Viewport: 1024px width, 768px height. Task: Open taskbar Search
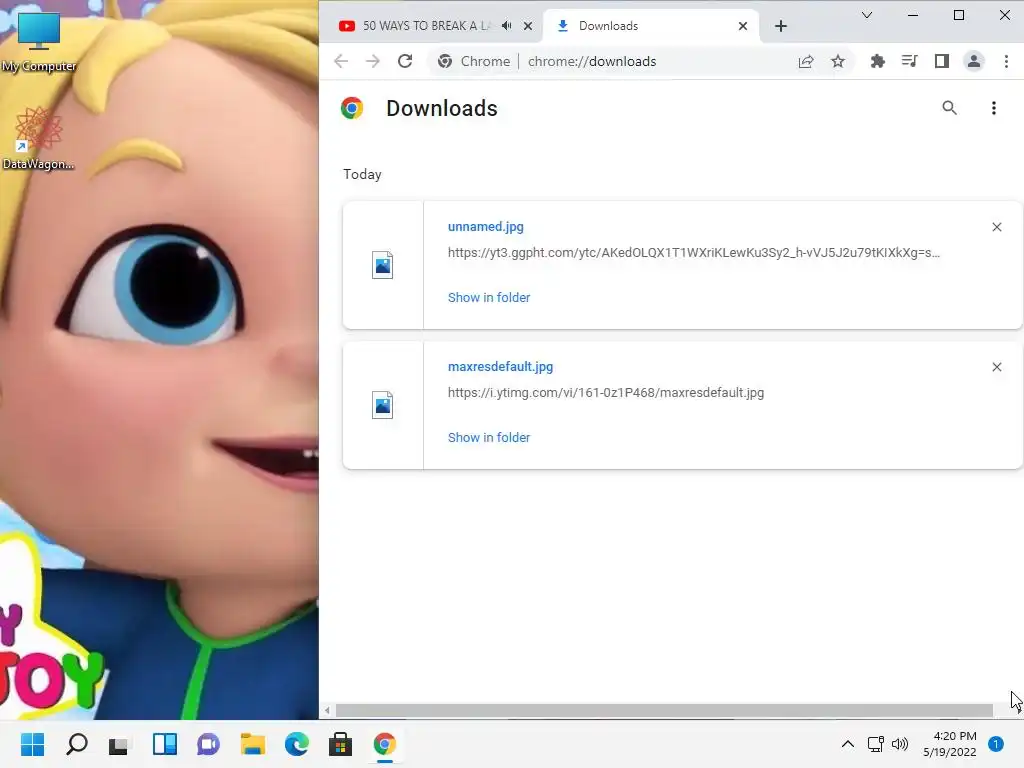pyautogui.click(x=76, y=744)
